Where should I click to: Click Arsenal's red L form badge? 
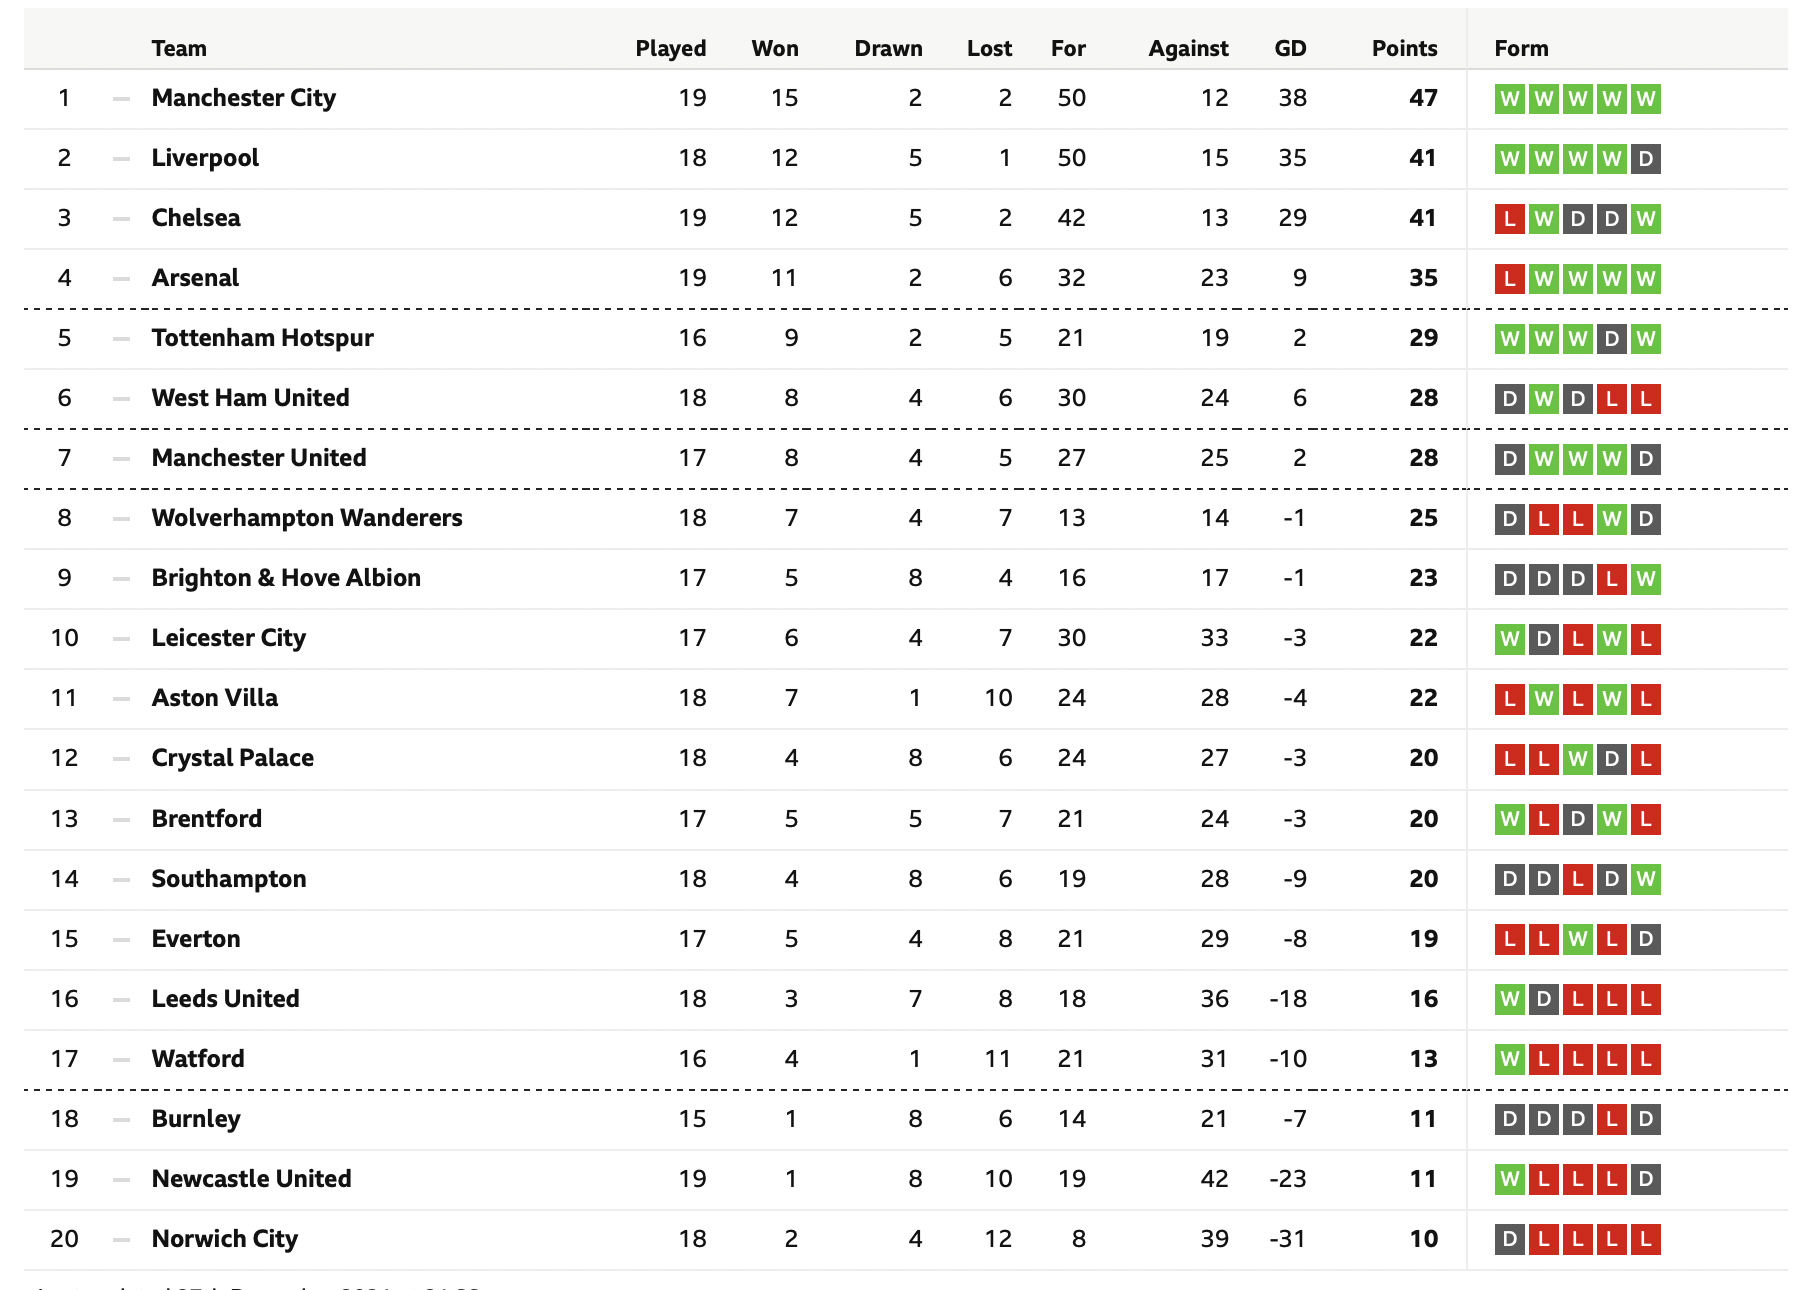coord(1510,279)
